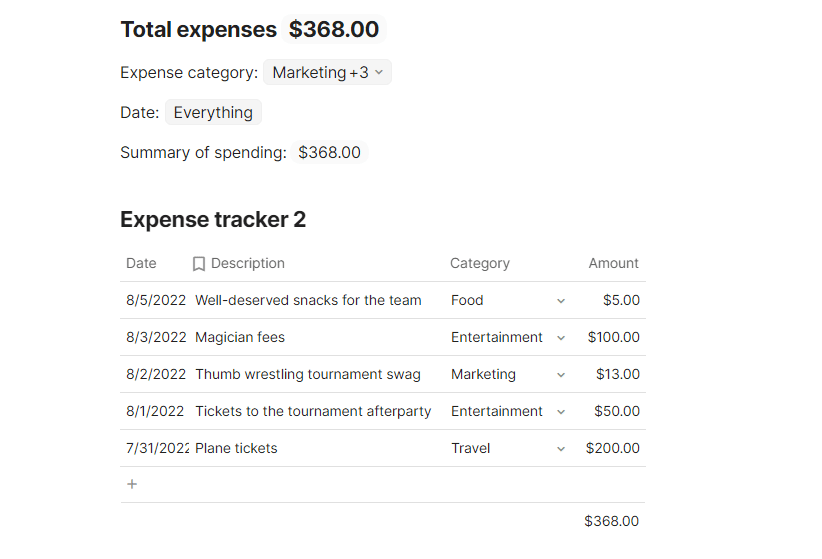The image size is (822, 559).
Task: Open the Marketing row category chevron
Action: coord(561,375)
